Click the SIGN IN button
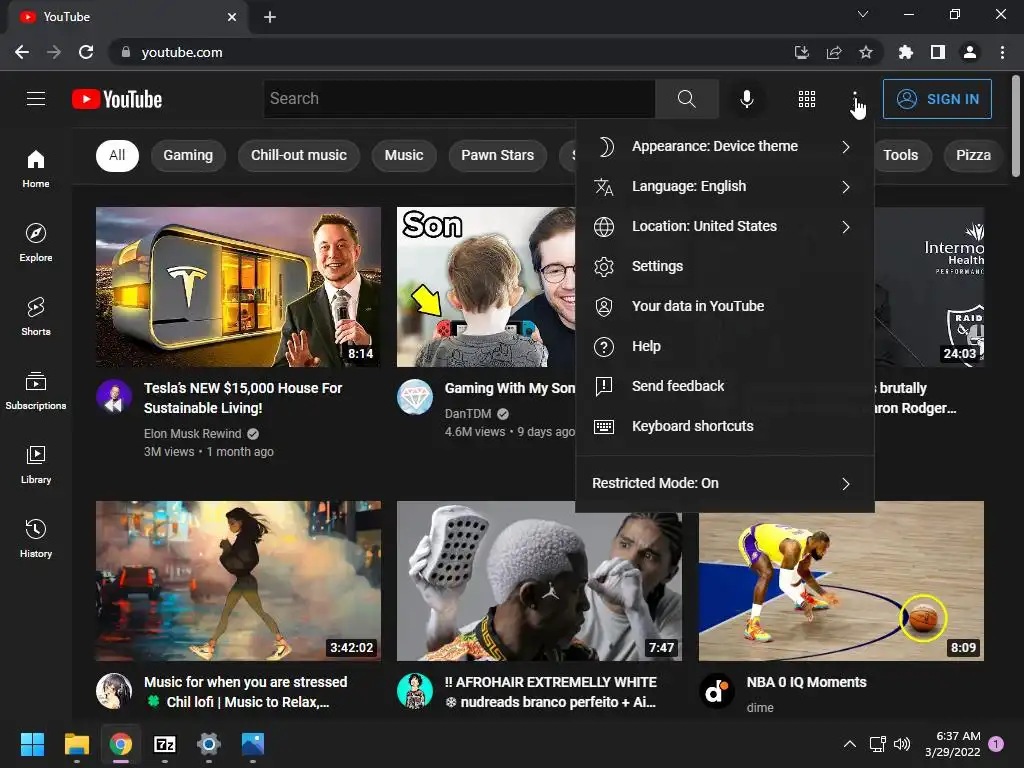 (937, 99)
